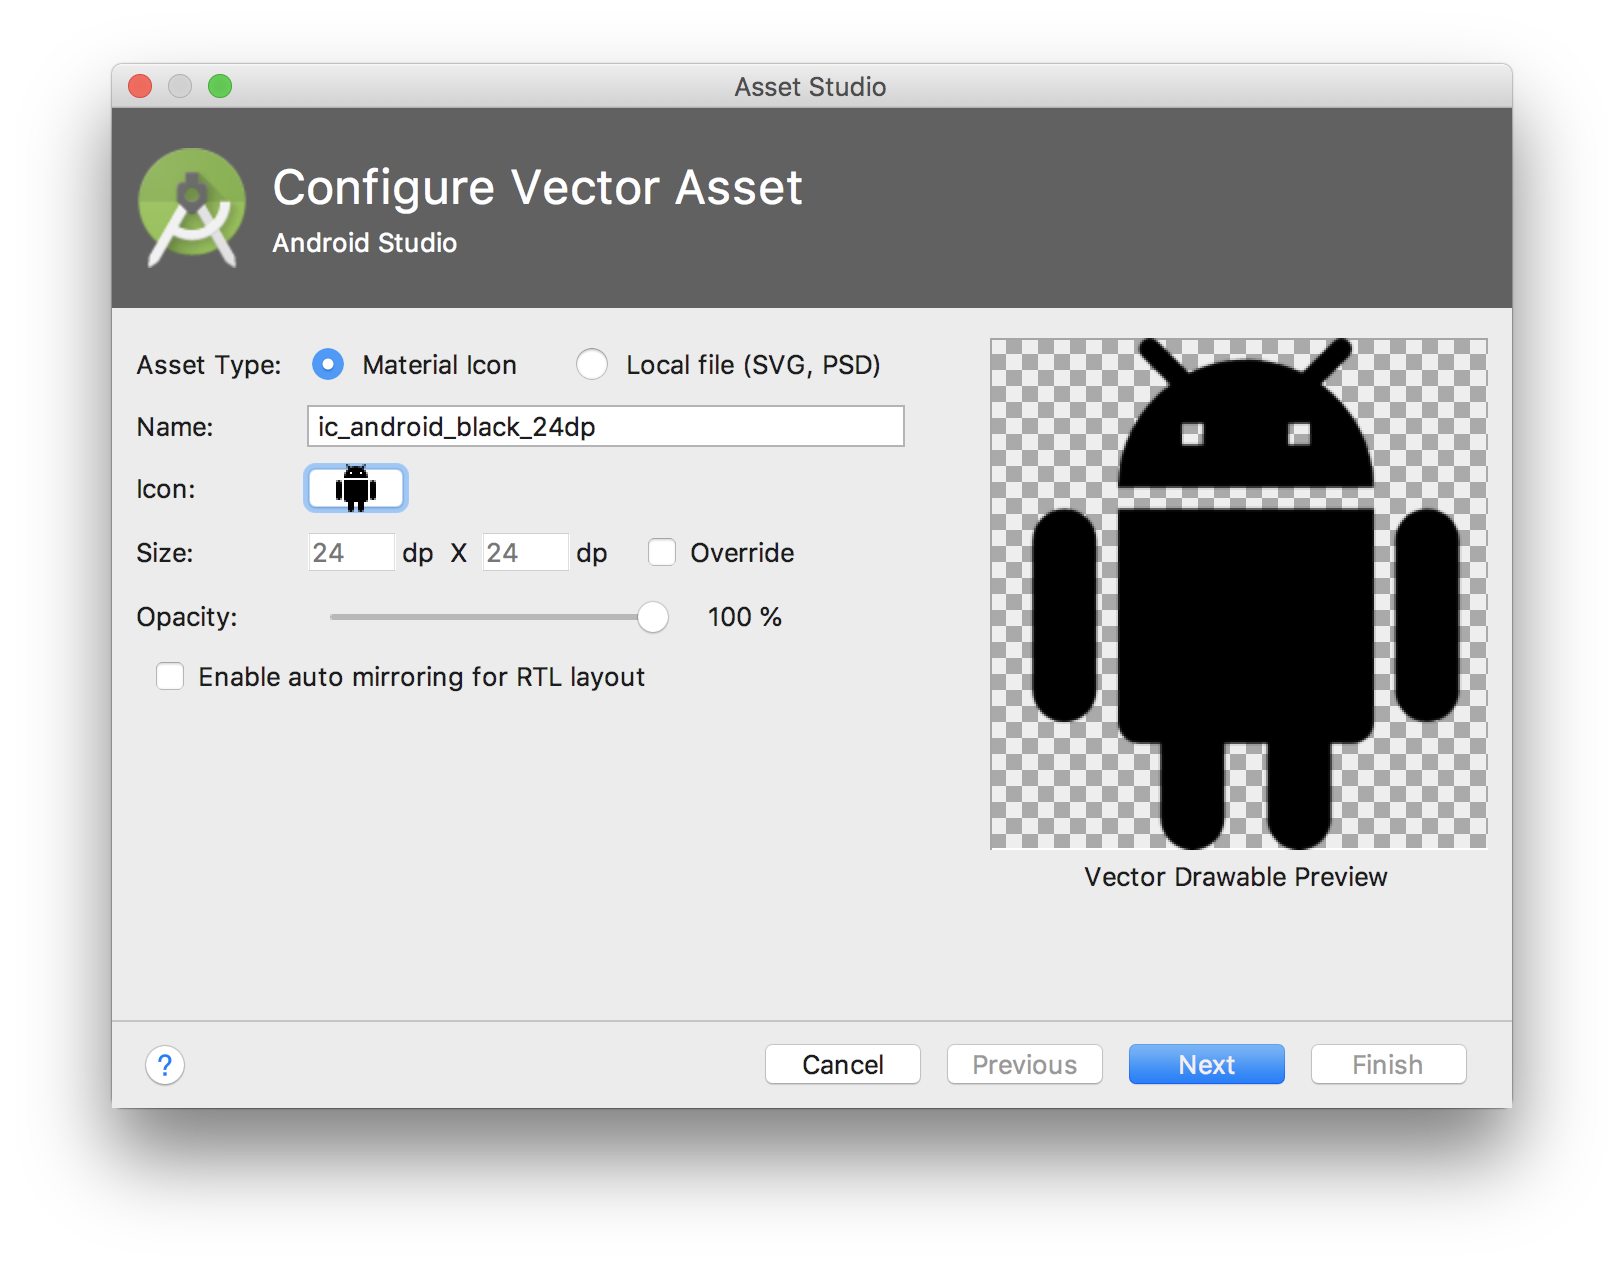Click the gray minimize window button
This screenshot has width=1624, height=1268.
pyautogui.click(x=180, y=86)
